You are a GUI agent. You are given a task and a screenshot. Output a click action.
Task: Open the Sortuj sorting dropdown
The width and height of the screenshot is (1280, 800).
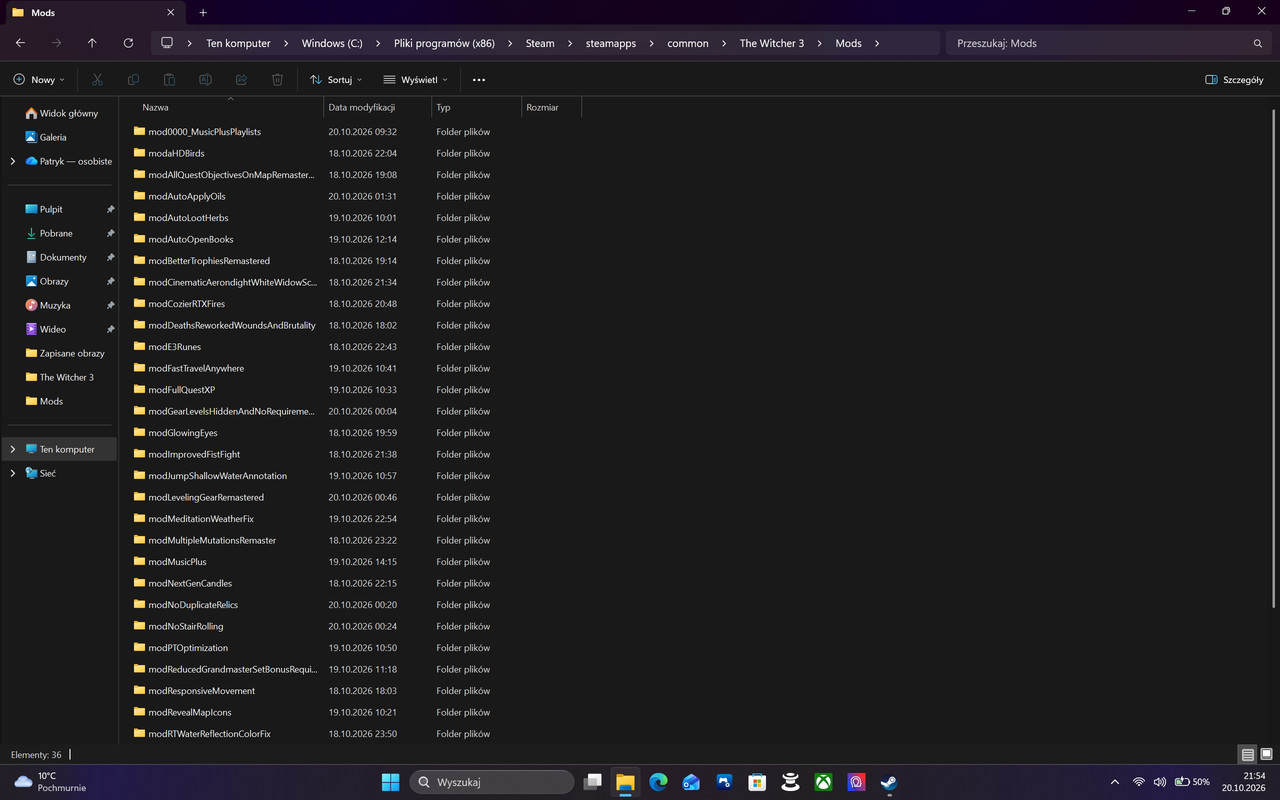click(x=336, y=80)
